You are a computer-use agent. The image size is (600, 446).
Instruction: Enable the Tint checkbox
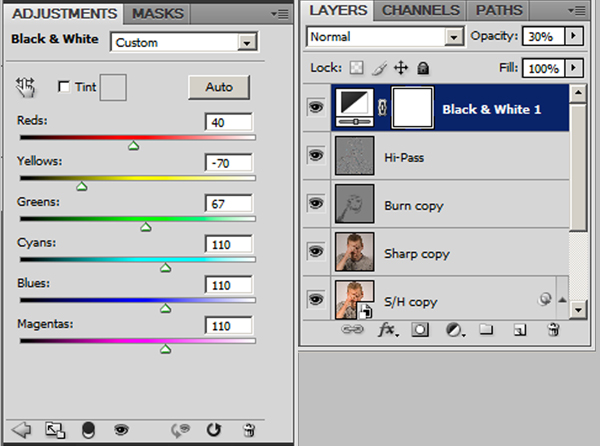65,87
